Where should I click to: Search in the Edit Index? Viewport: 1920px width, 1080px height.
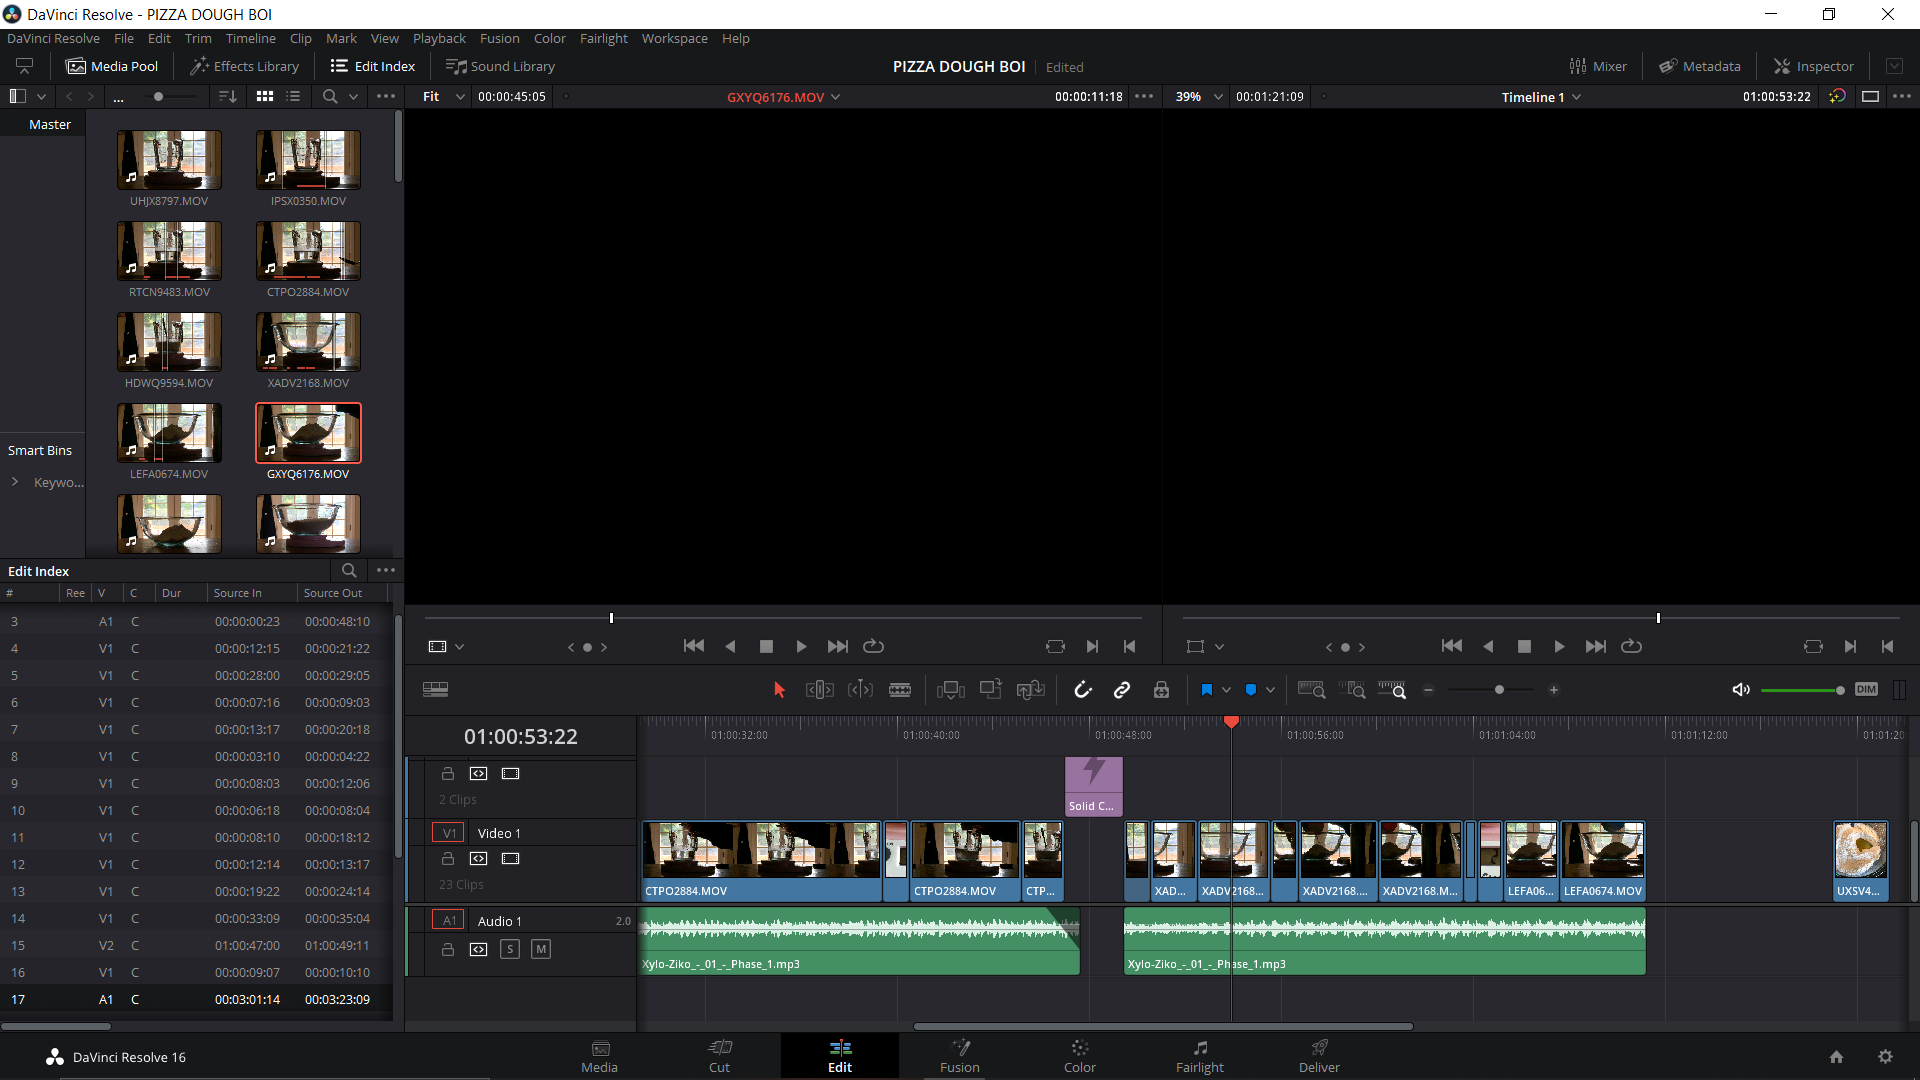click(349, 571)
